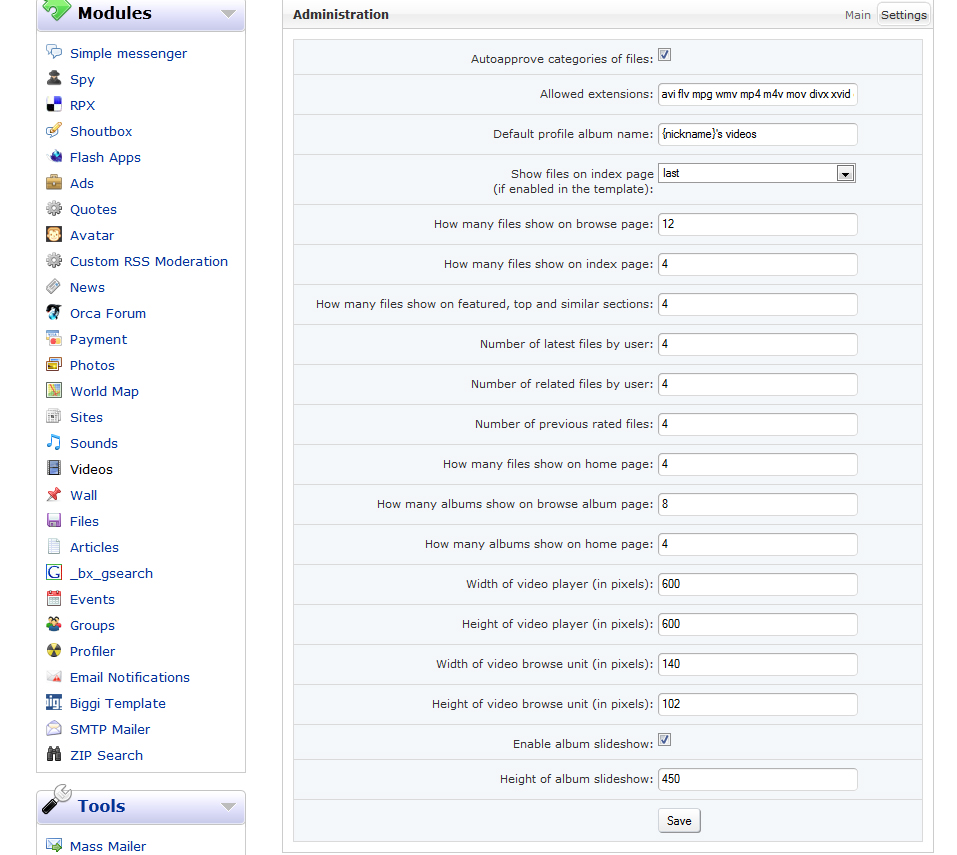Click the Allowed extensions text field

[x=757, y=94]
